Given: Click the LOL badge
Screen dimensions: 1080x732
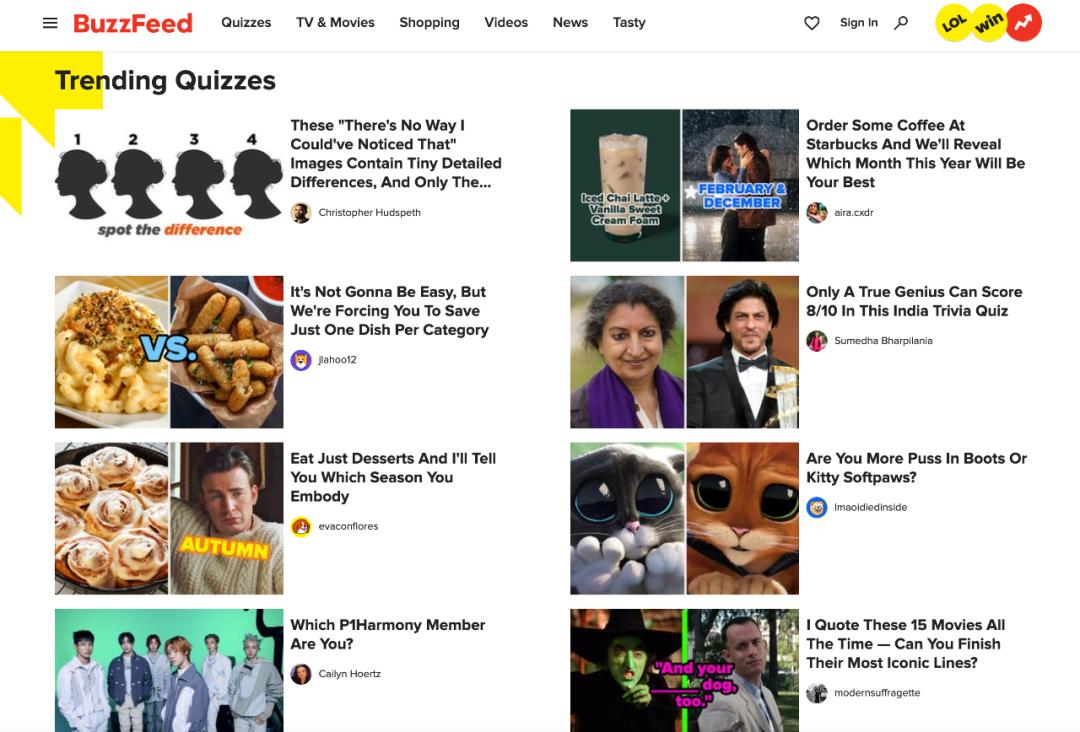Looking at the screenshot, I should pos(953,23).
